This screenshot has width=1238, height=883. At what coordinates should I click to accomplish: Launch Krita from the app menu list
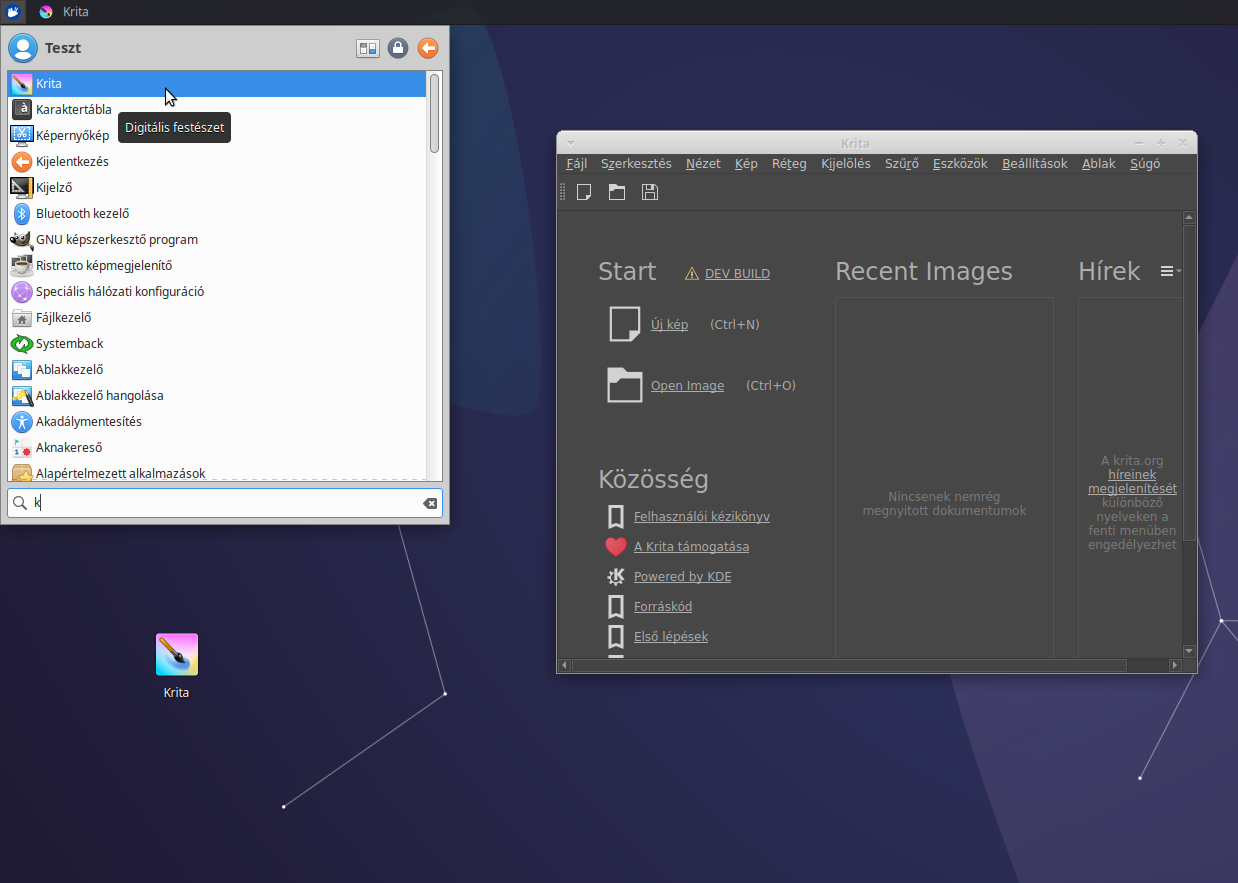coord(217,84)
